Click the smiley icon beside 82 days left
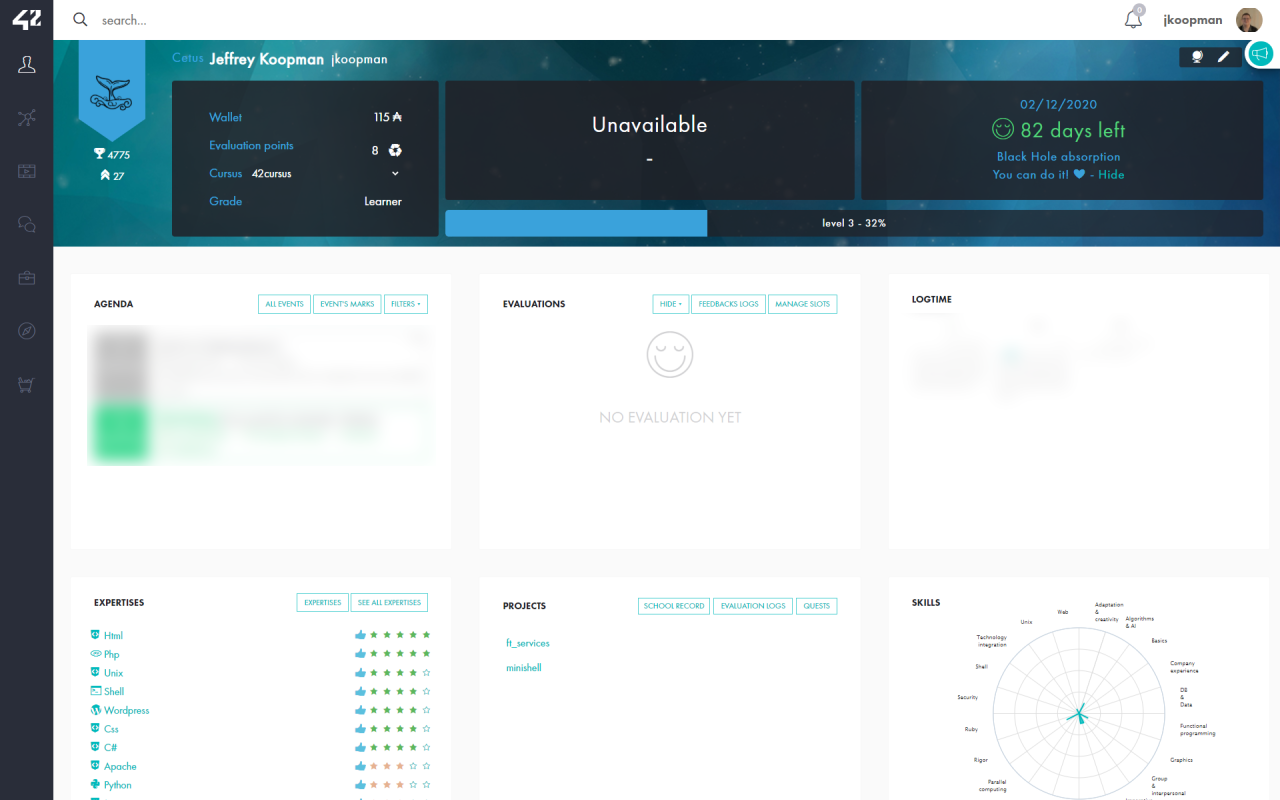This screenshot has height=800, width=1280. (1002, 129)
